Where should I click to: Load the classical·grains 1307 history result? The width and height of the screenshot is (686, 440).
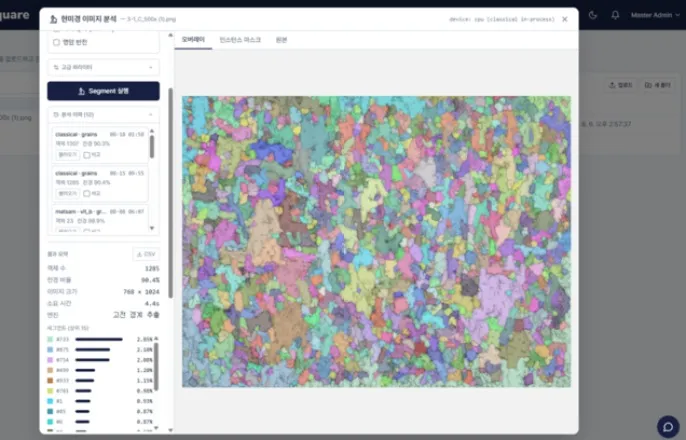[x=67, y=155]
